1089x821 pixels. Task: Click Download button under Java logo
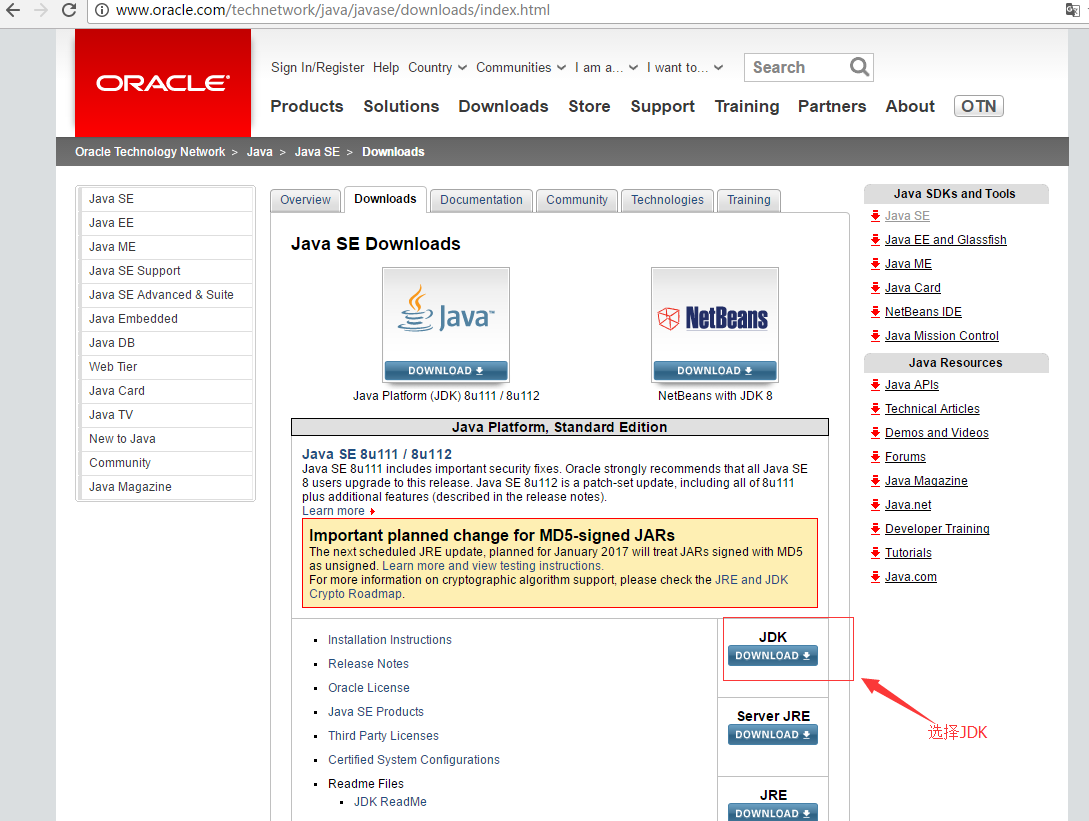click(446, 371)
